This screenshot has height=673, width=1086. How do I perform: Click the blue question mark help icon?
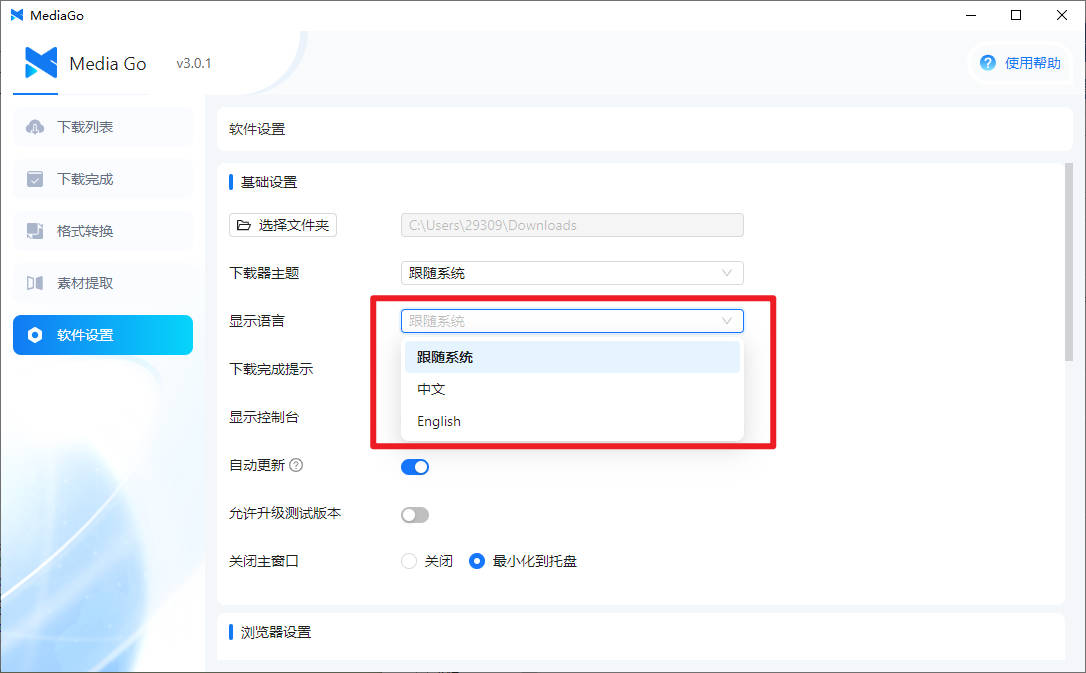[x=988, y=63]
